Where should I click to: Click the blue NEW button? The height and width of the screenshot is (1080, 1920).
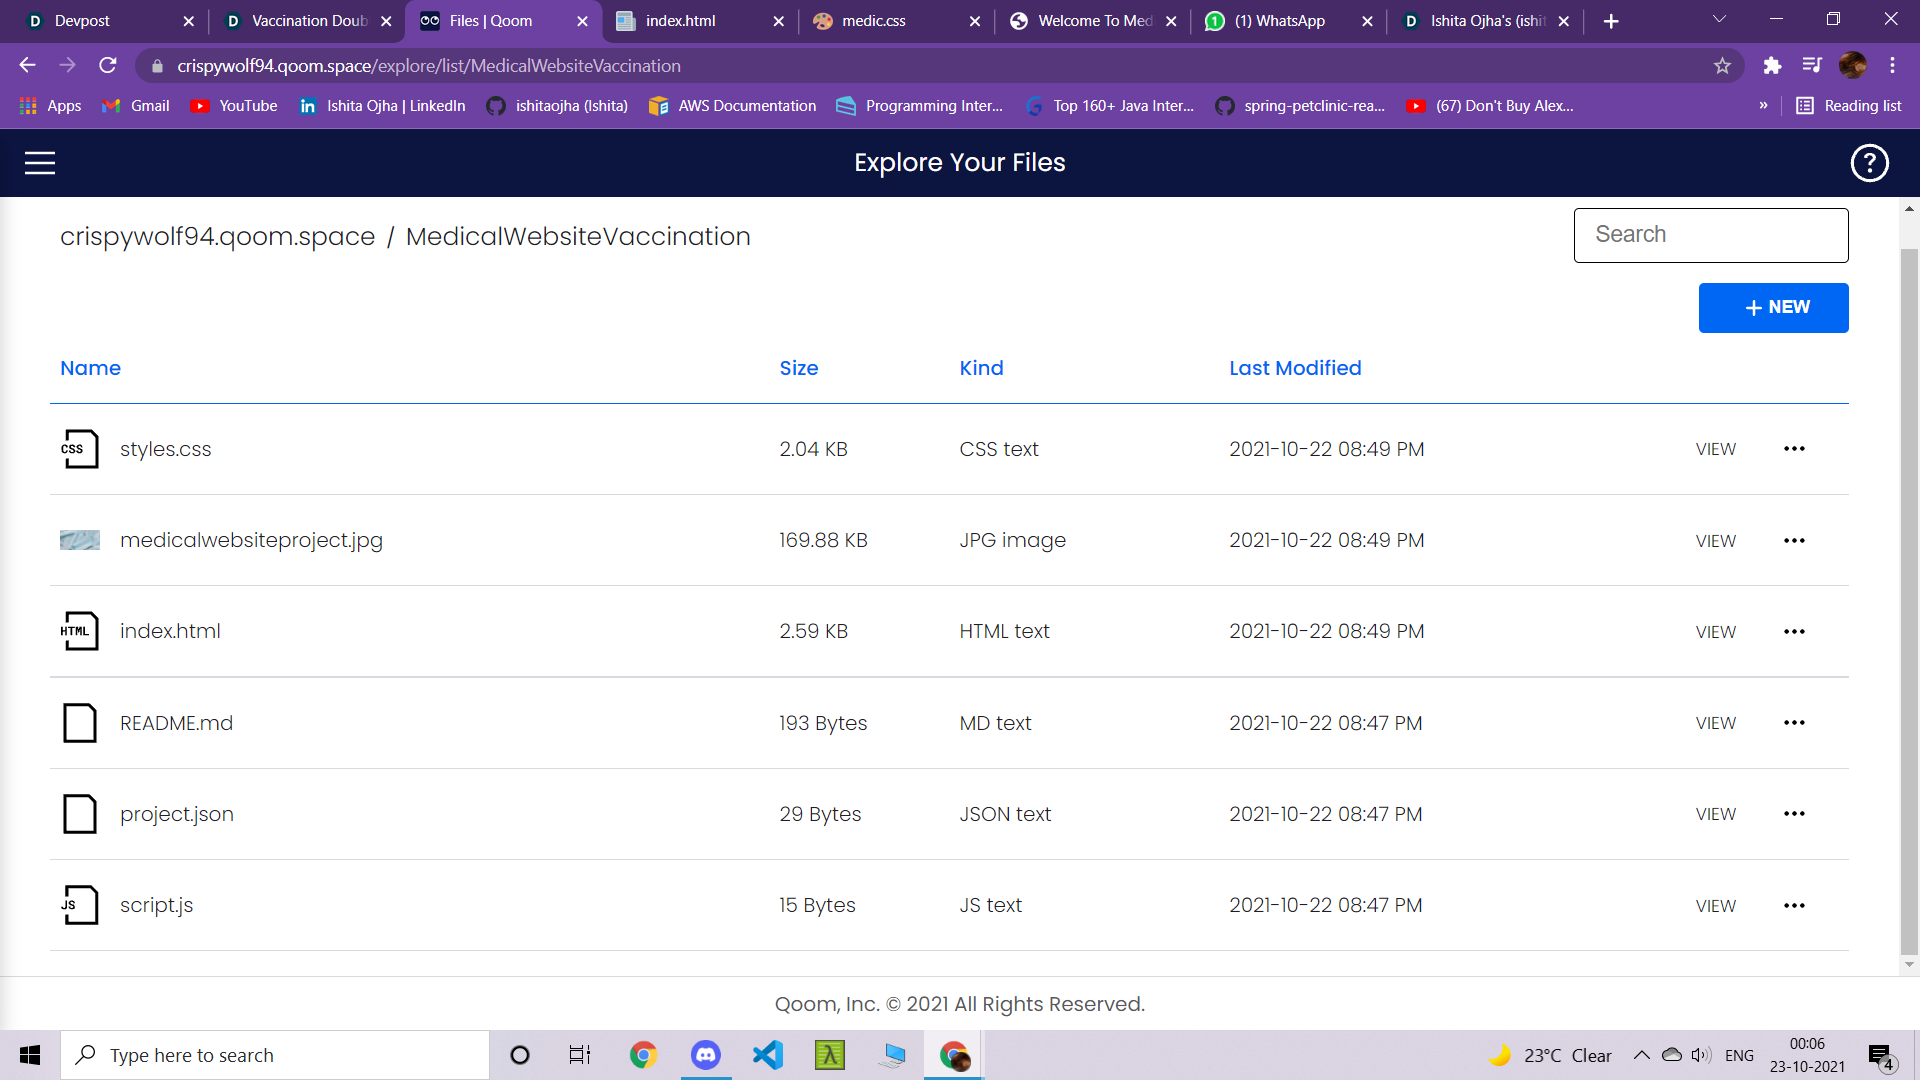(1773, 308)
